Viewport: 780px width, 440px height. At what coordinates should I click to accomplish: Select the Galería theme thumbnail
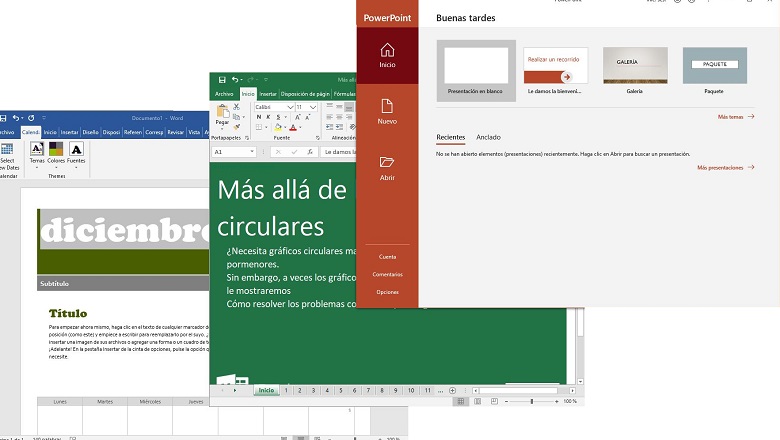tap(635, 65)
